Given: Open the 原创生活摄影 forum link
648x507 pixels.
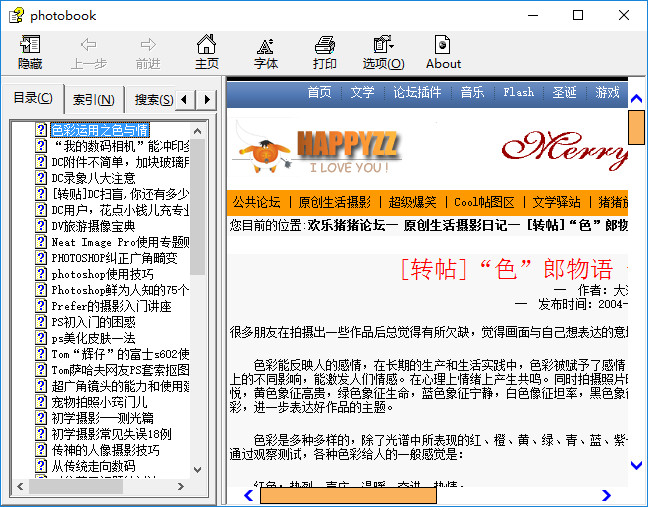Looking at the screenshot, I should coord(334,202).
